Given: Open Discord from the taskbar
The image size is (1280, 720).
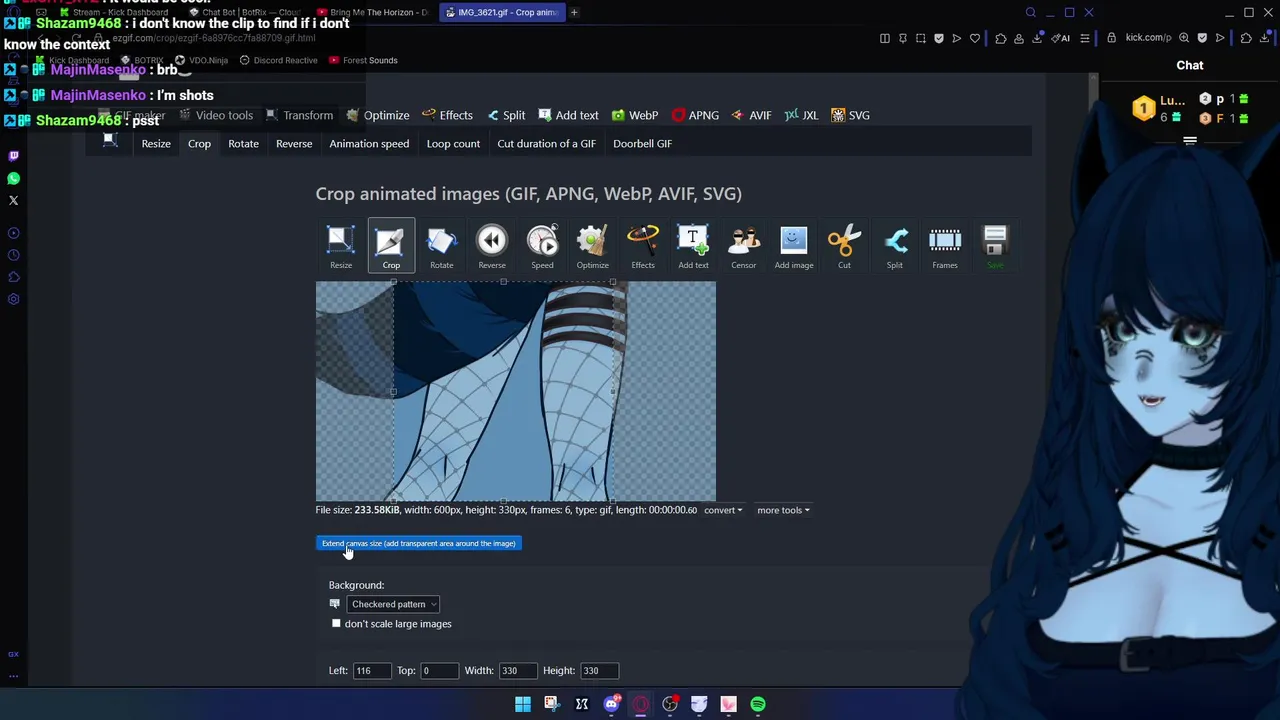Looking at the screenshot, I should click(611, 704).
